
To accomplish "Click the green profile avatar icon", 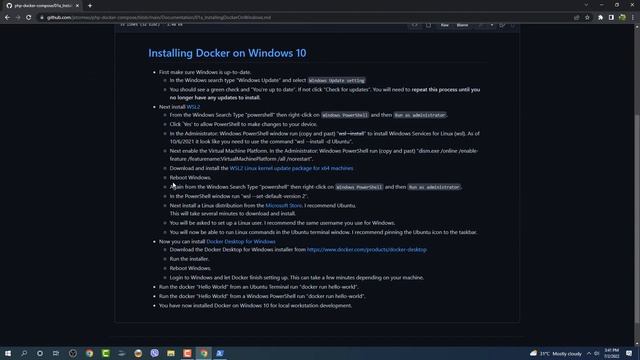I will [x=622, y=18].
